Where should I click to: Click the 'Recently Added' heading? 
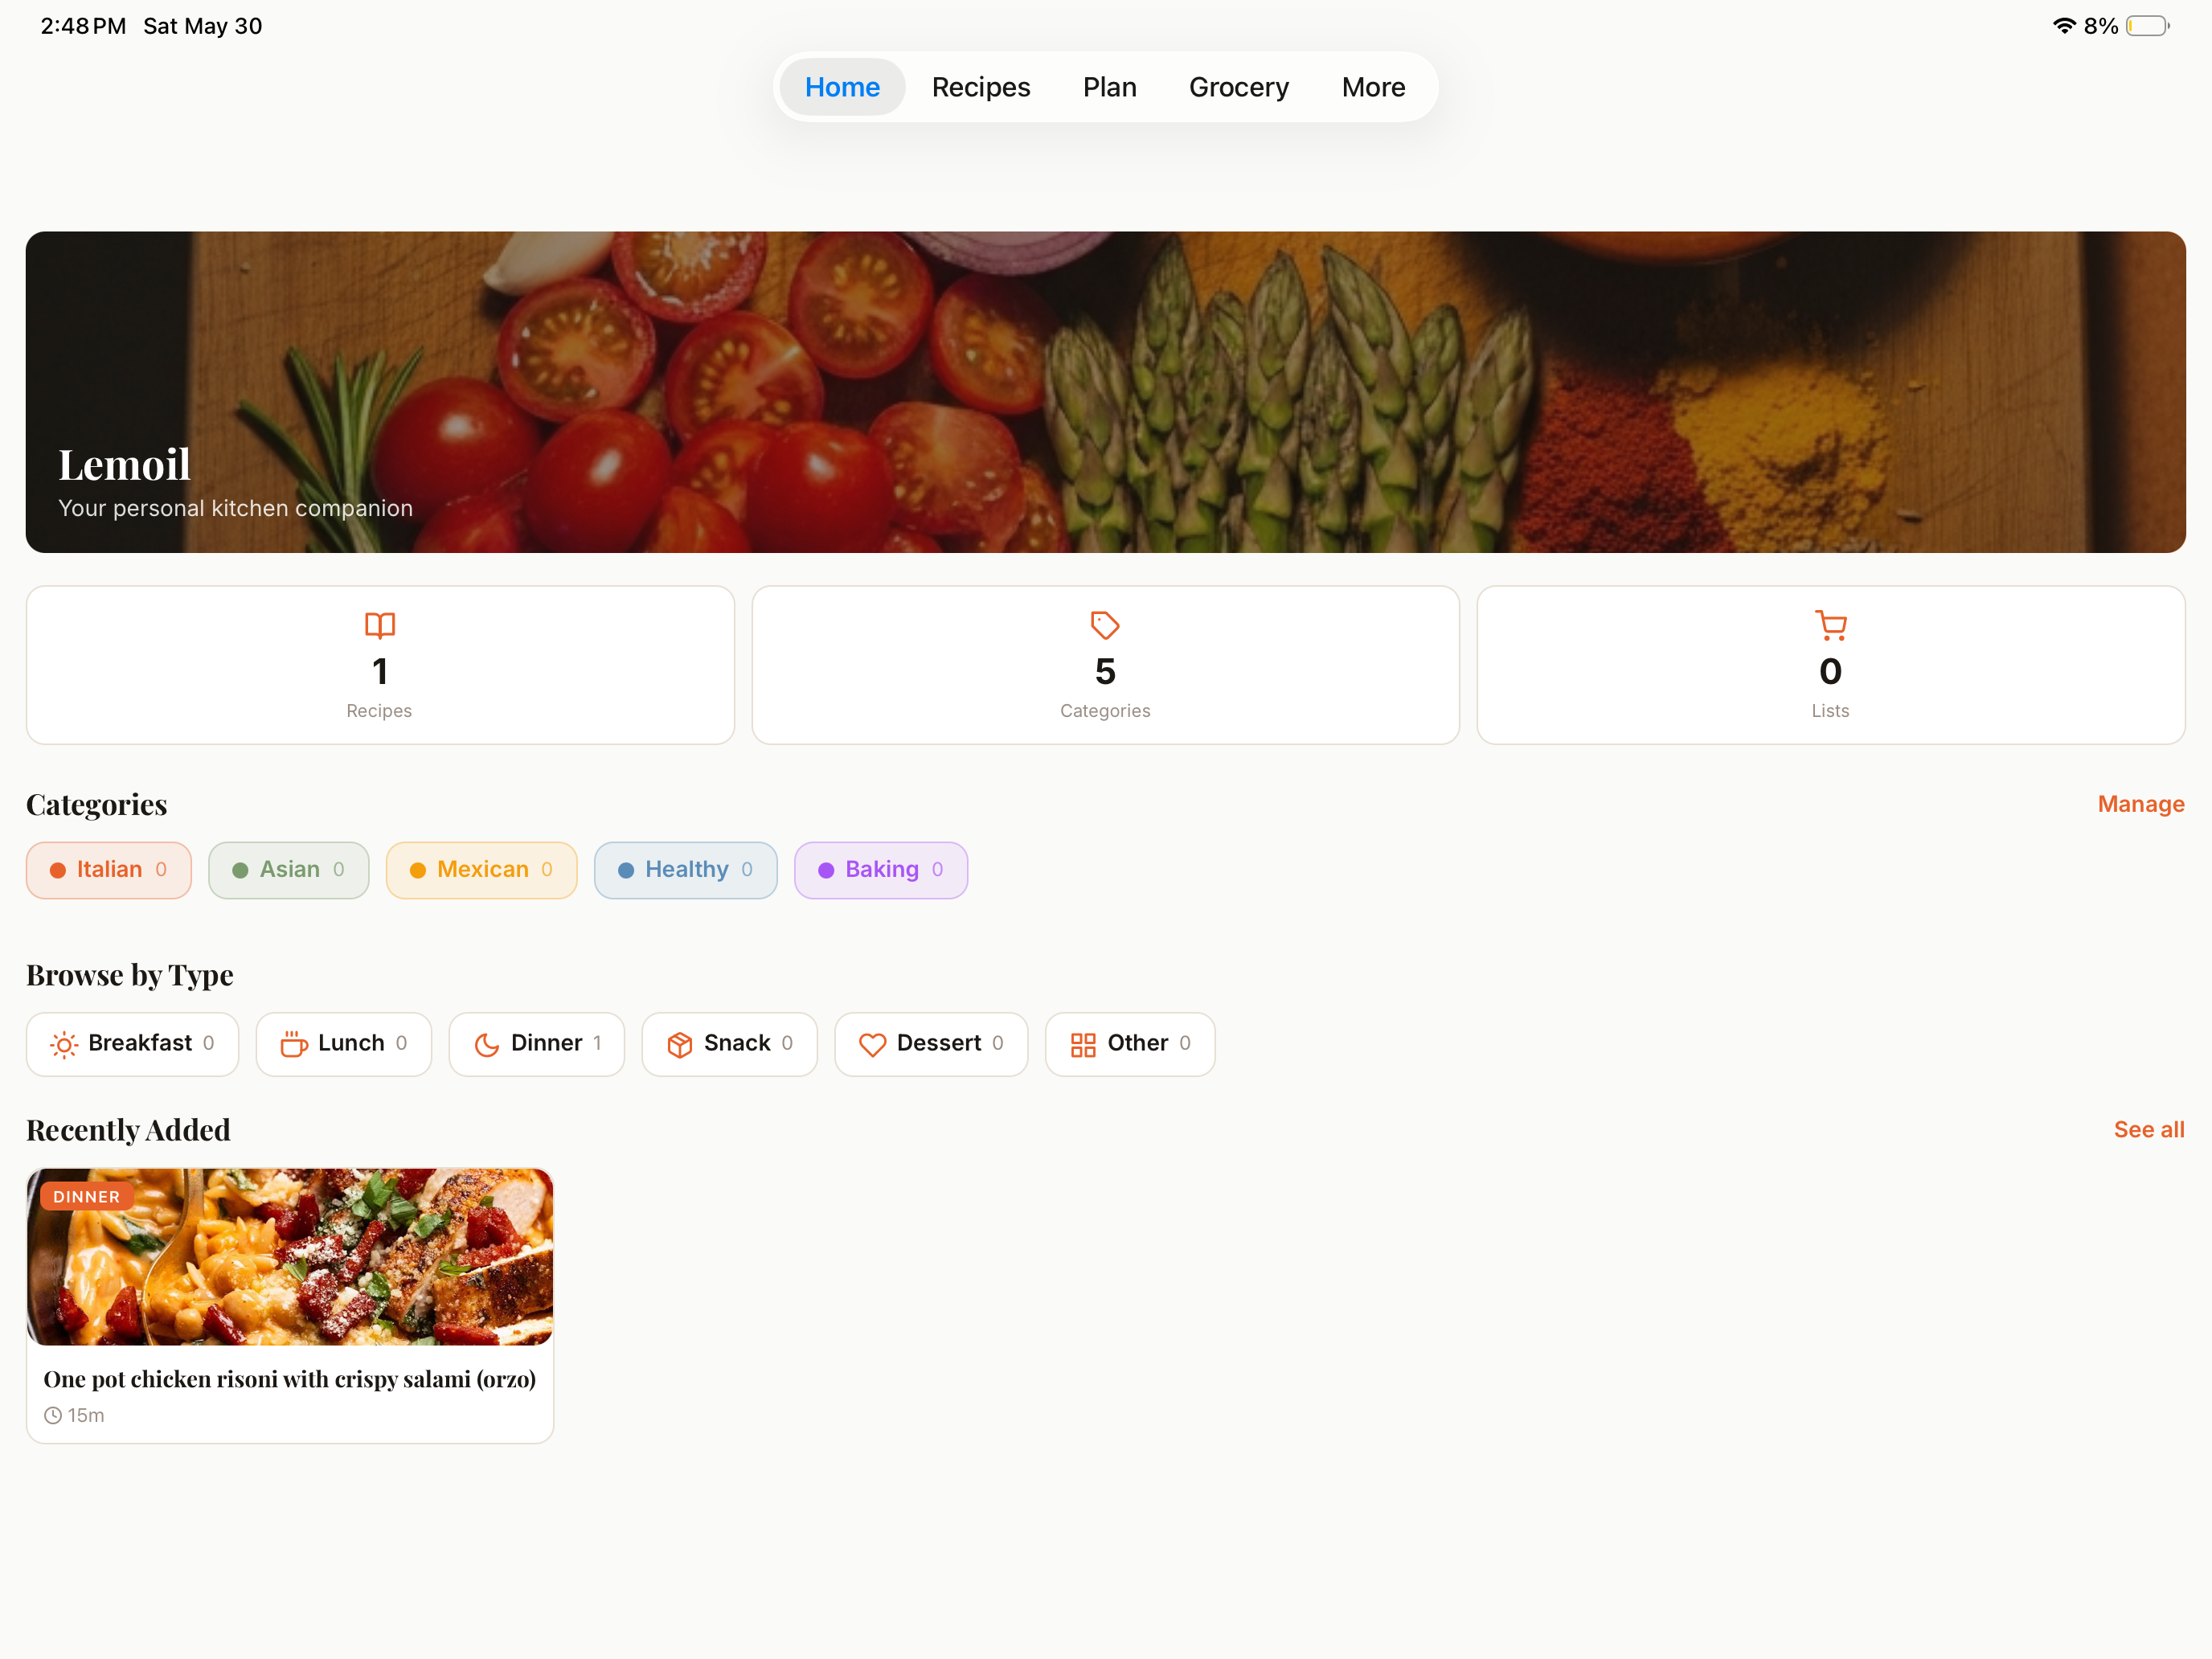128,1129
